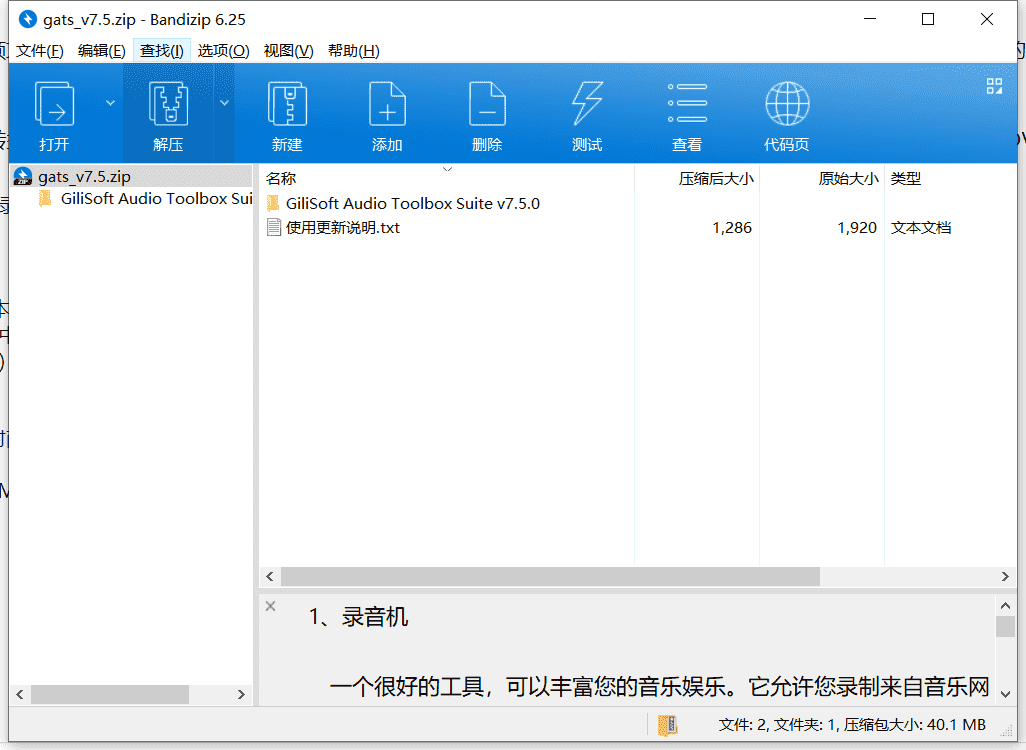Click tree panel scrollbar left arrow
Screen dimensions: 1026x750
click(20, 694)
